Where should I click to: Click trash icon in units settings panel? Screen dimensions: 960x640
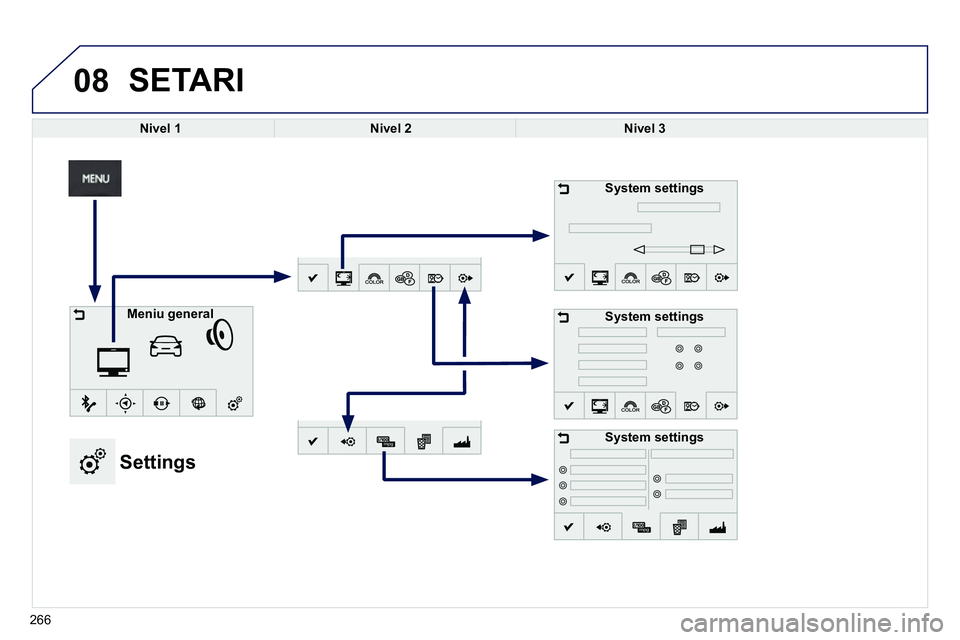pyautogui.click(x=680, y=527)
